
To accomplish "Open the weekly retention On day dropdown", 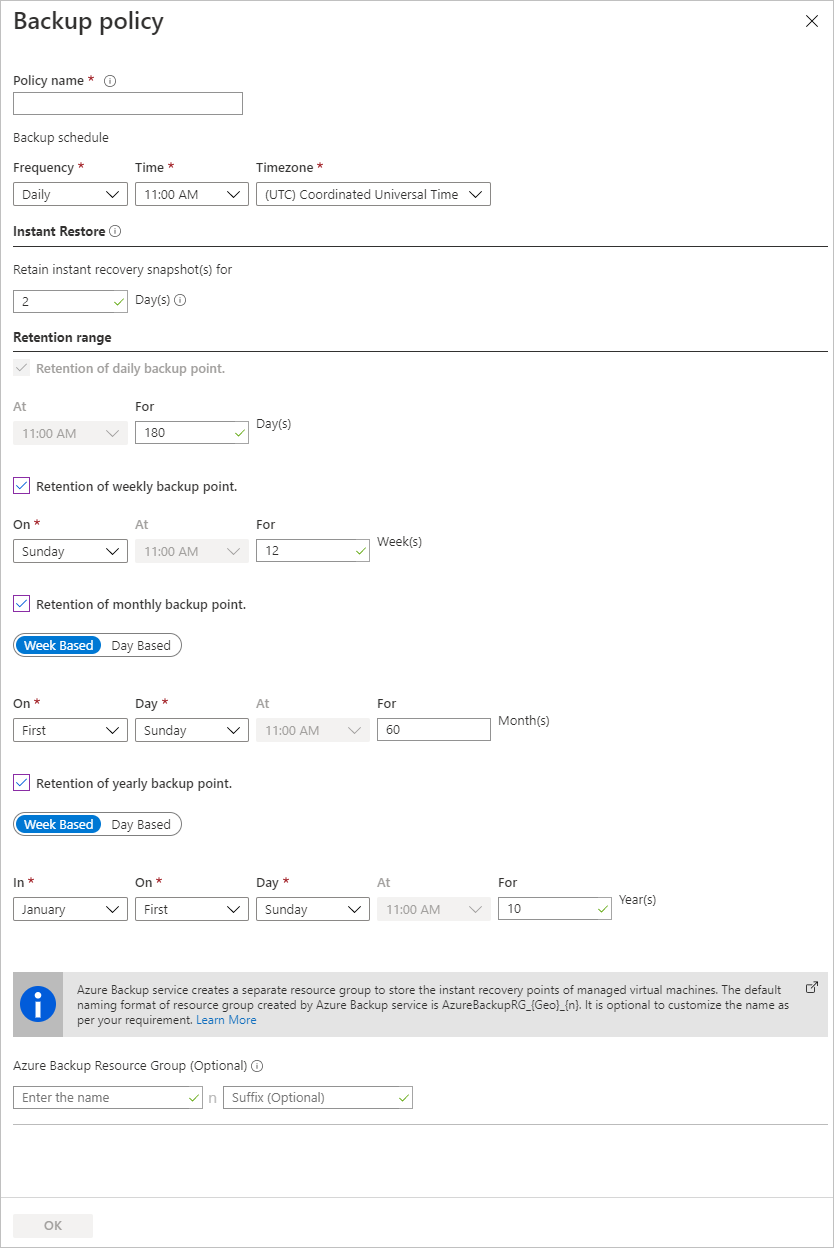I will (x=69, y=550).
